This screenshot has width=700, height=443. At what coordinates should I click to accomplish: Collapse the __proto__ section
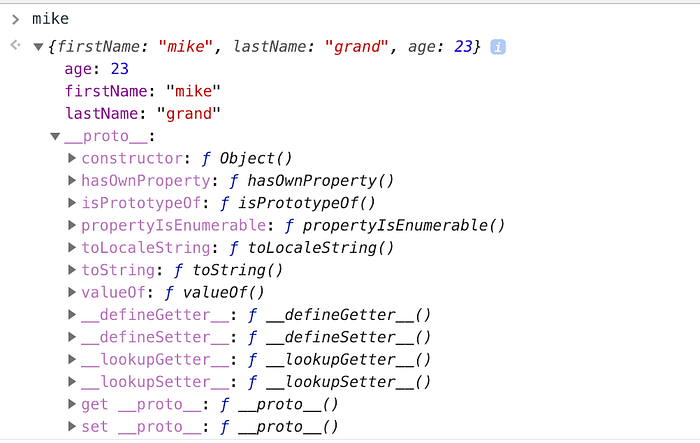pyautogui.click(x=56, y=136)
